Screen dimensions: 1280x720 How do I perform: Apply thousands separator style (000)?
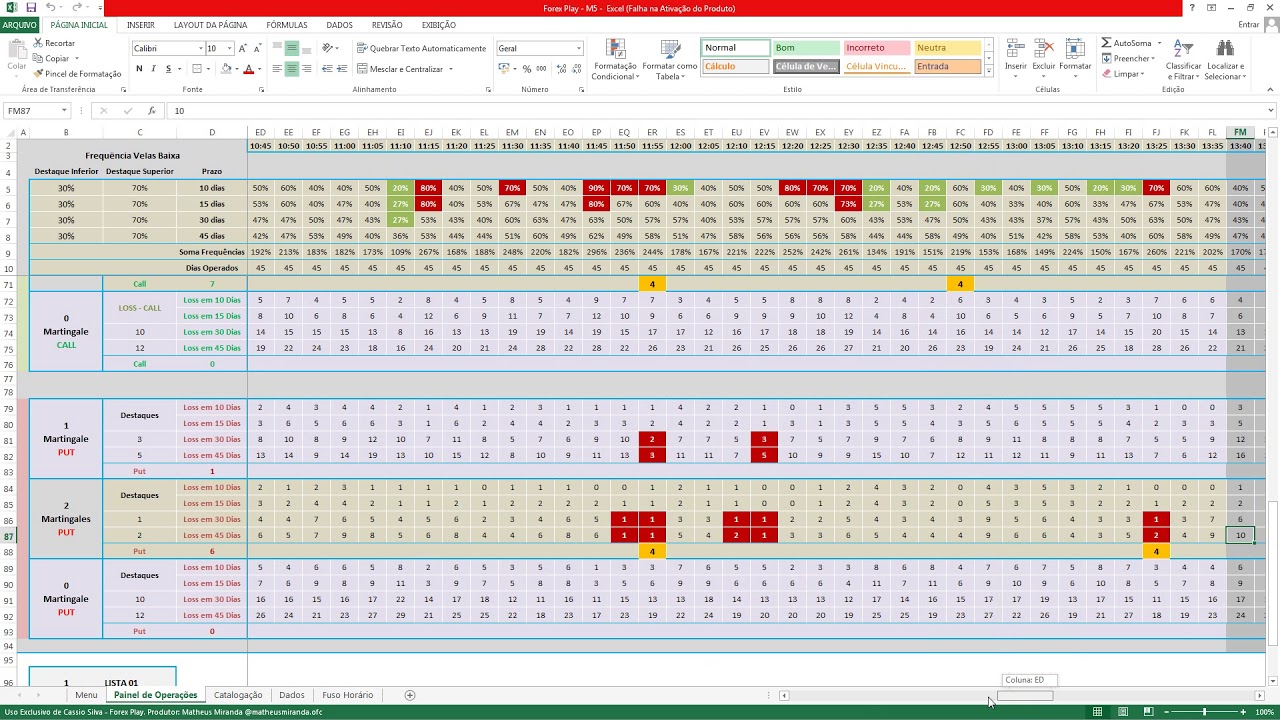tap(541, 69)
